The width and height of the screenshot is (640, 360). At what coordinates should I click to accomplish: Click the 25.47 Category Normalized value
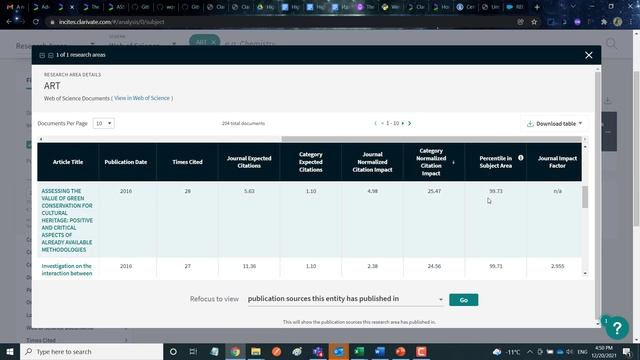click(434, 191)
